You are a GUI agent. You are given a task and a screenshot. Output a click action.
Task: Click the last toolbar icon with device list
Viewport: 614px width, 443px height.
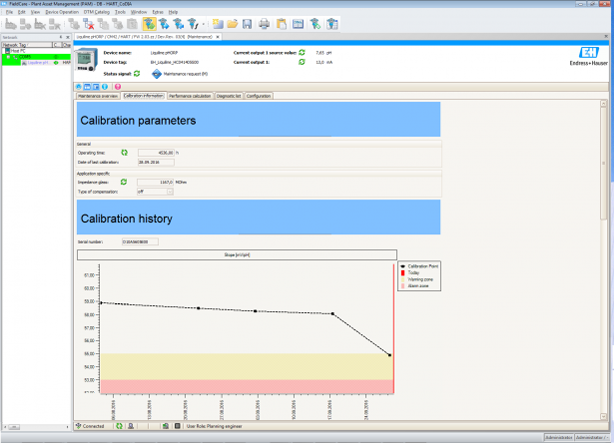[x=332, y=24]
